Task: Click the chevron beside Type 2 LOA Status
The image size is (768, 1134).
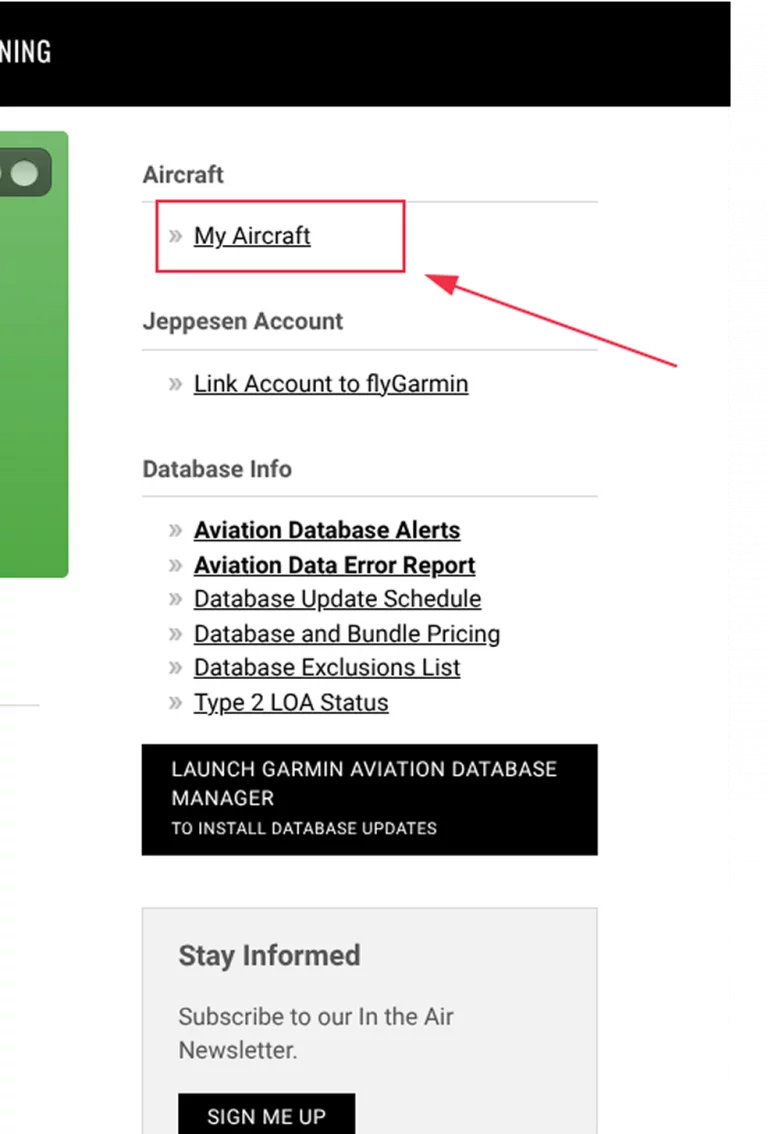Action: (x=175, y=703)
